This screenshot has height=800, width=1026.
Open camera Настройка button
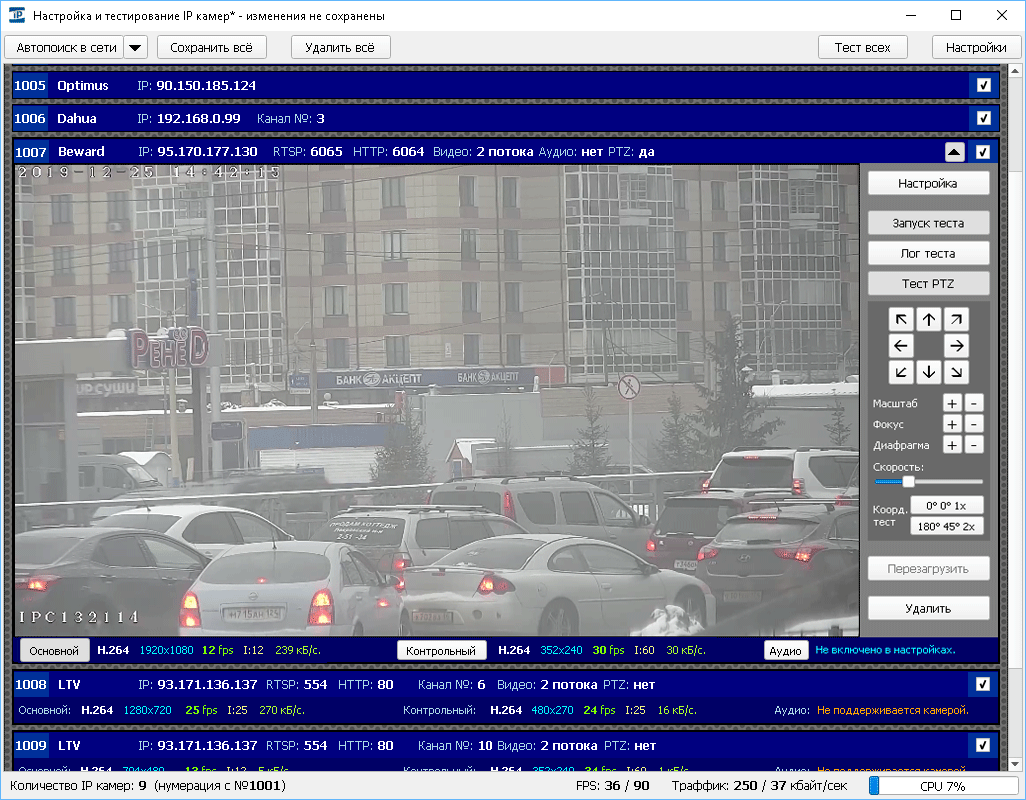tap(928, 183)
